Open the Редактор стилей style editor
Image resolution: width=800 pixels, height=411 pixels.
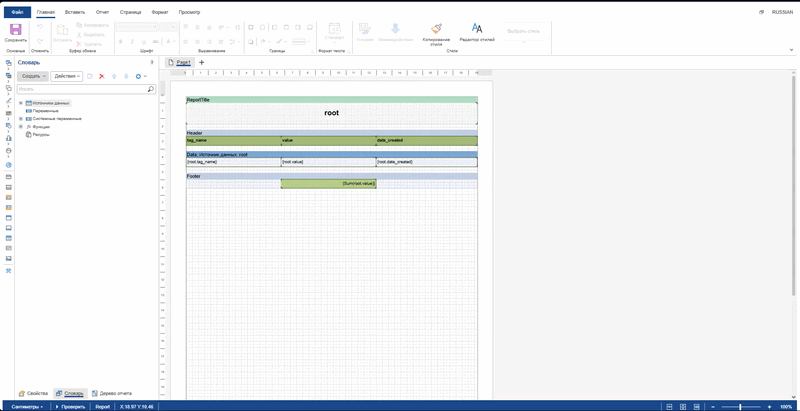point(477,32)
